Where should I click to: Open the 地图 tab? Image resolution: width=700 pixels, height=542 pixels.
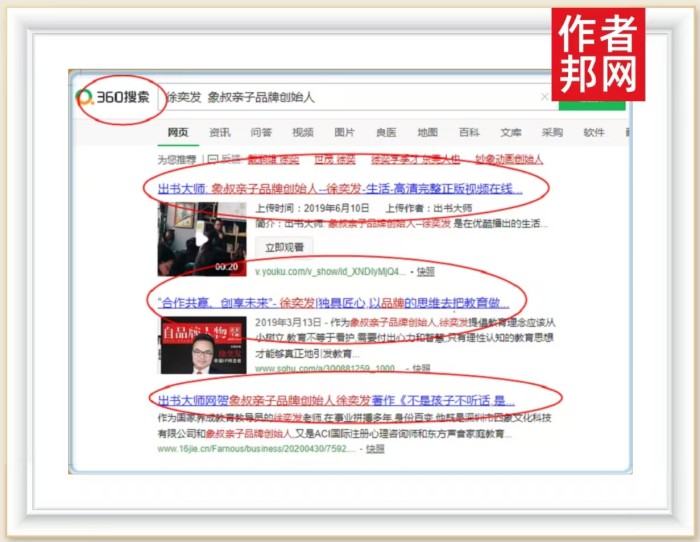tap(427, 132)
